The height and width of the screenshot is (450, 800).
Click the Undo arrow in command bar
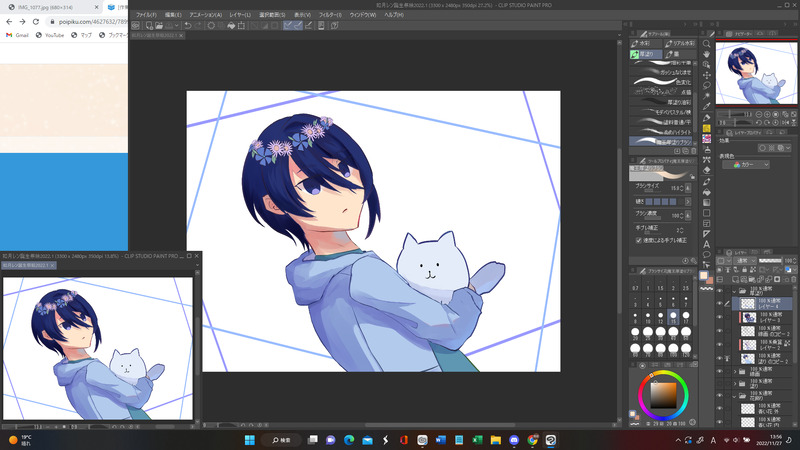tap(188, 25)
